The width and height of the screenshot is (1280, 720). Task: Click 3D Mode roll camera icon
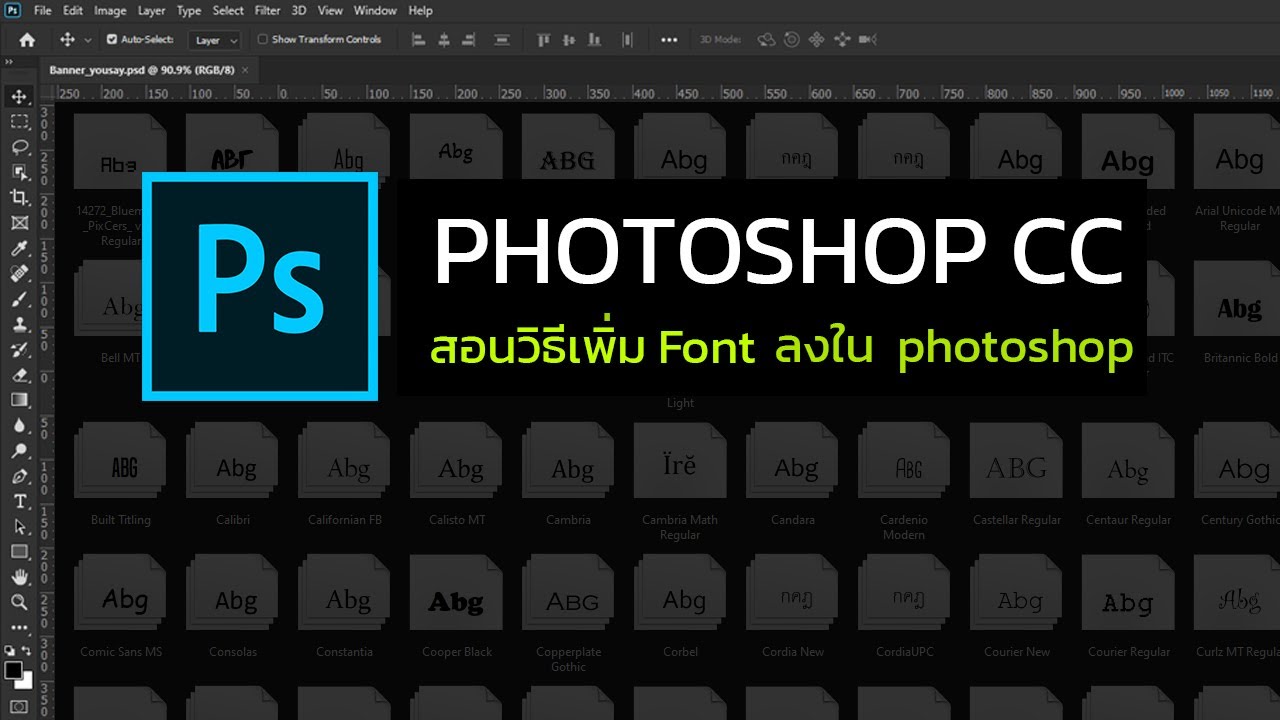[792, 40]
